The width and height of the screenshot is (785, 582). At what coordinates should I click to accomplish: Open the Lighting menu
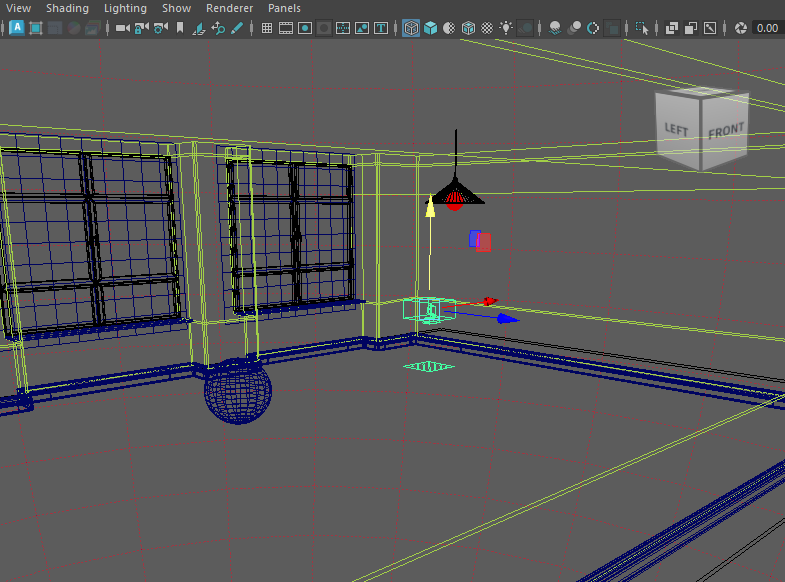point(125,8)
